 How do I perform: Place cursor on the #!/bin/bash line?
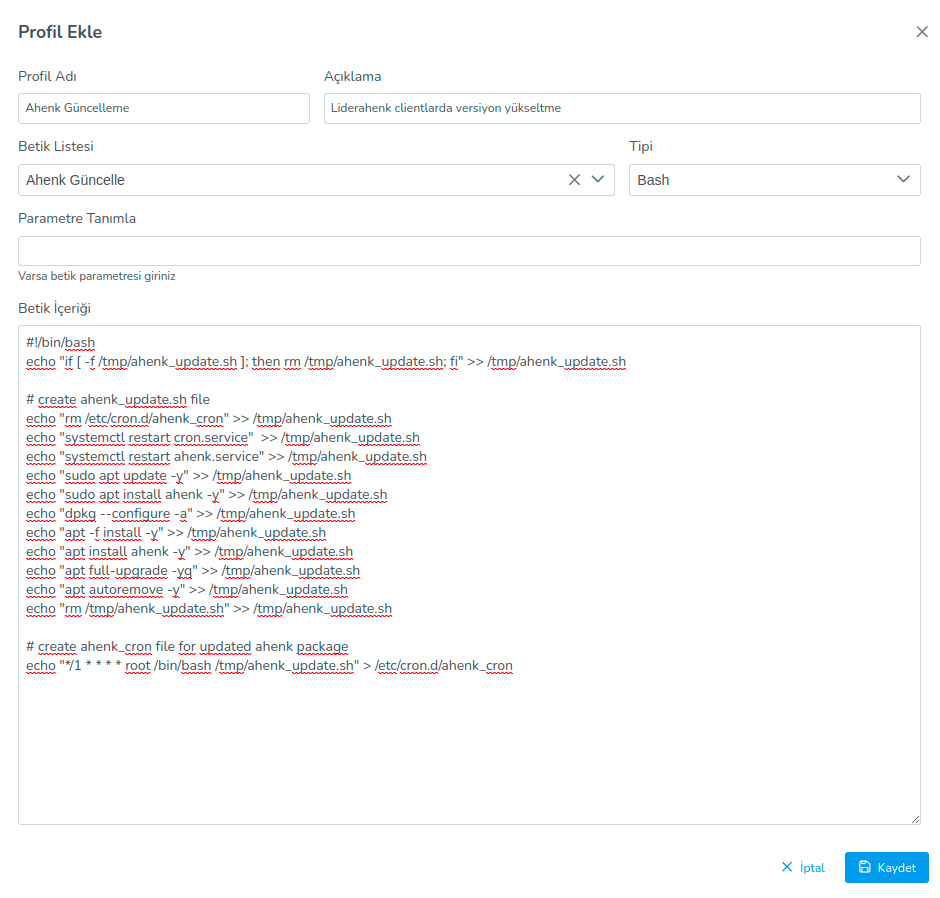click(x=61, y=343)
